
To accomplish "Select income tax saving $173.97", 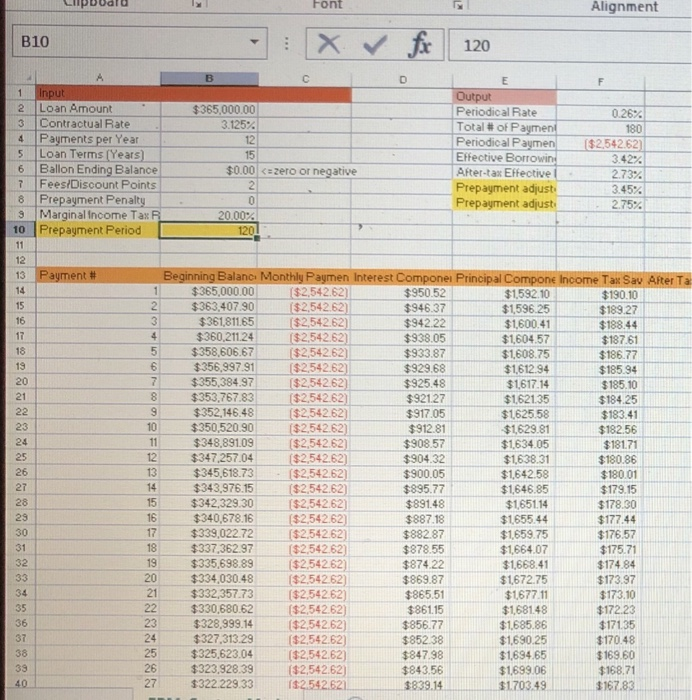I will (x=600, y=580).
